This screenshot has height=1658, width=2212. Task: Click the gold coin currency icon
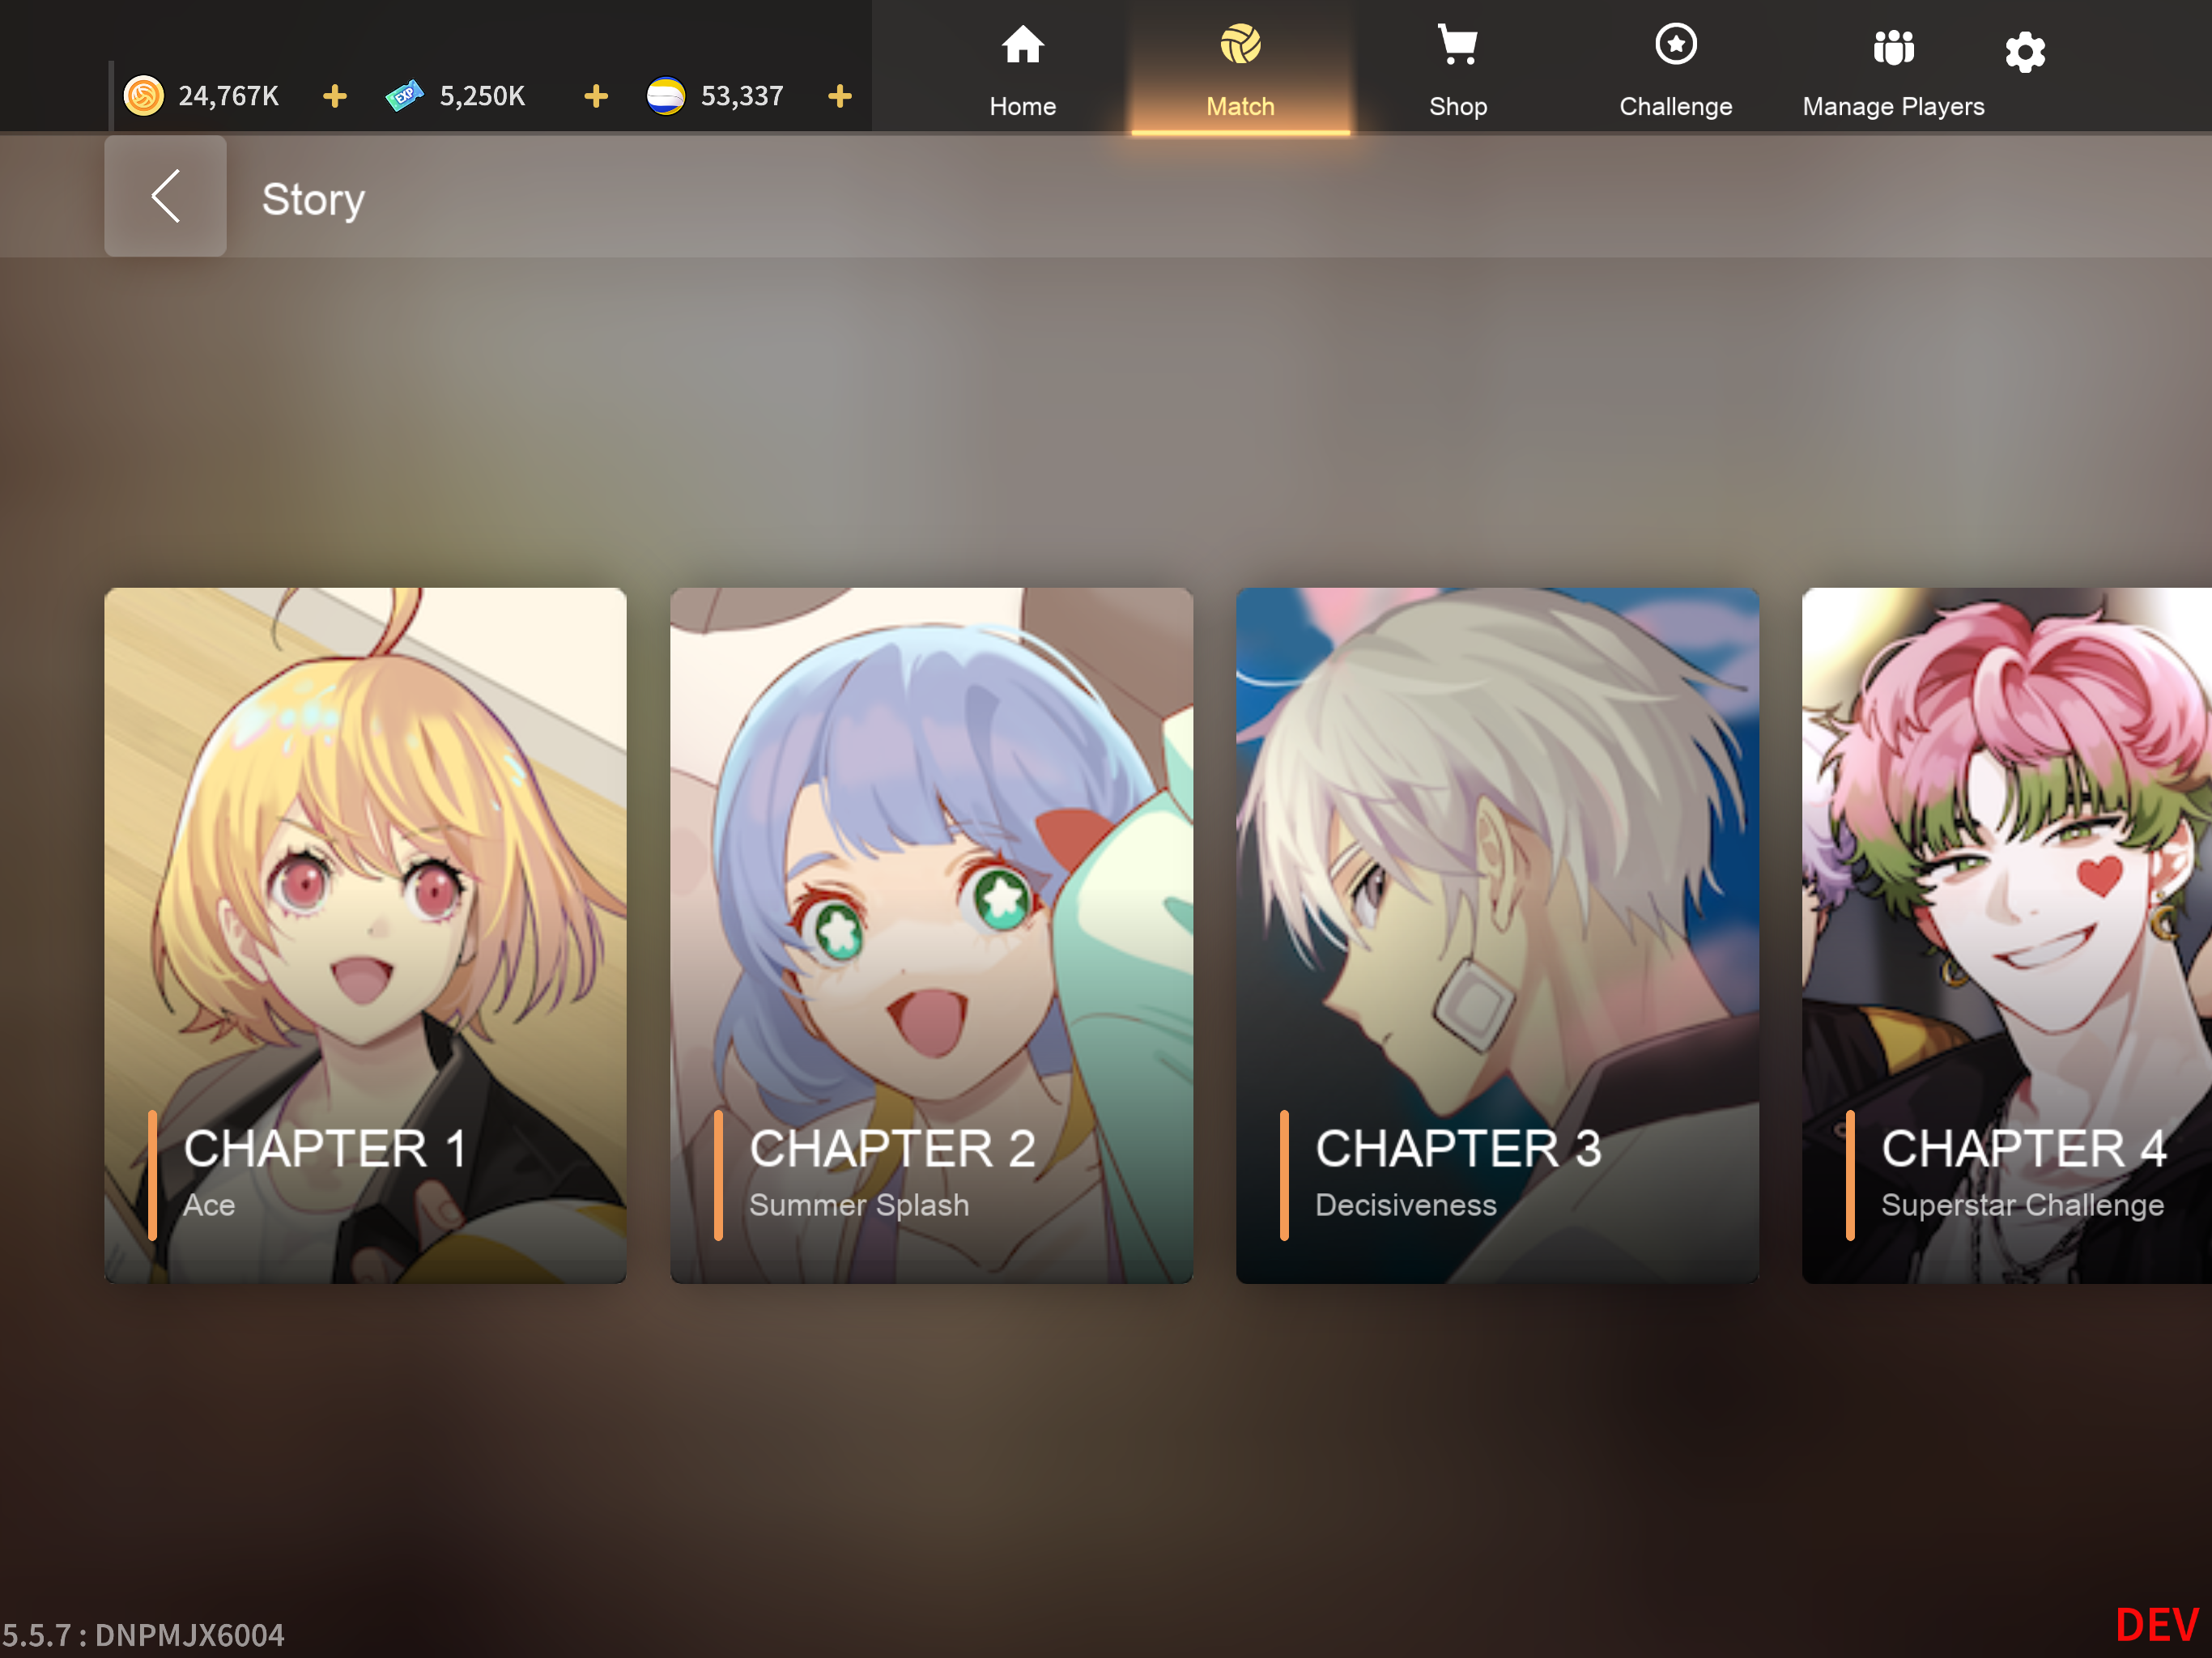[x=144, y=96]
